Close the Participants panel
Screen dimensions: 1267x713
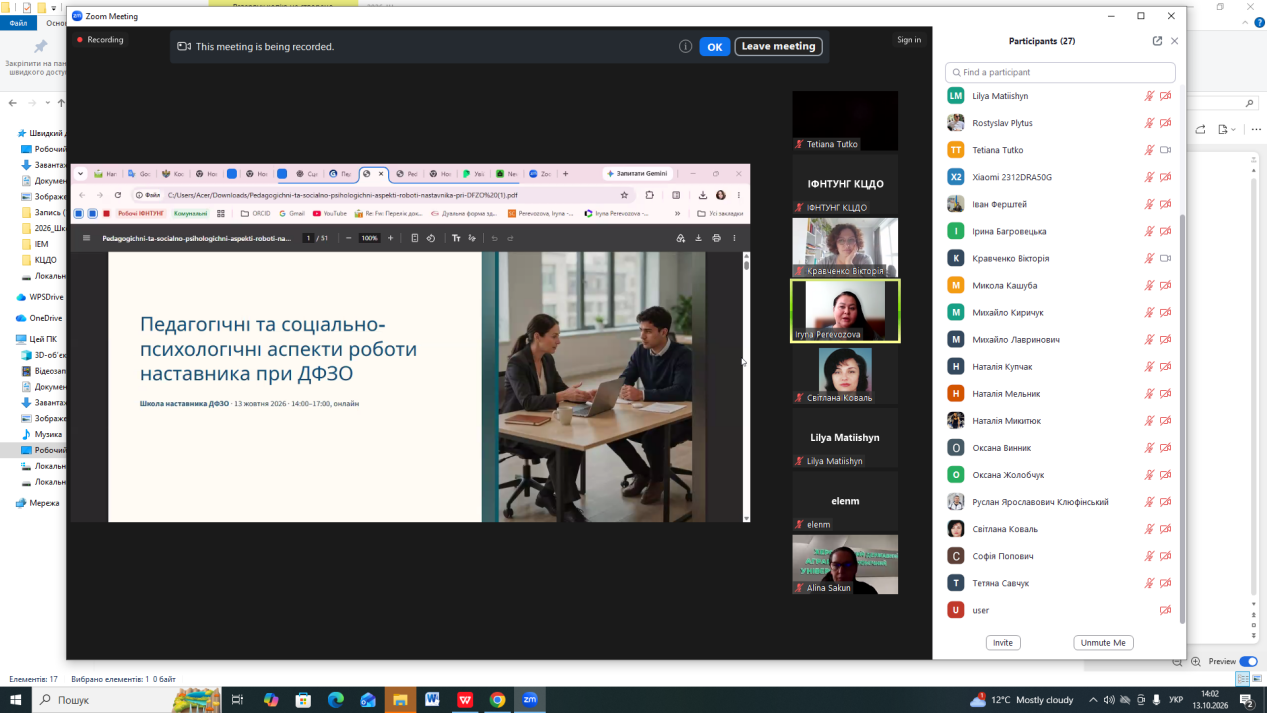pyautogui.click(x=1175, y=41)
